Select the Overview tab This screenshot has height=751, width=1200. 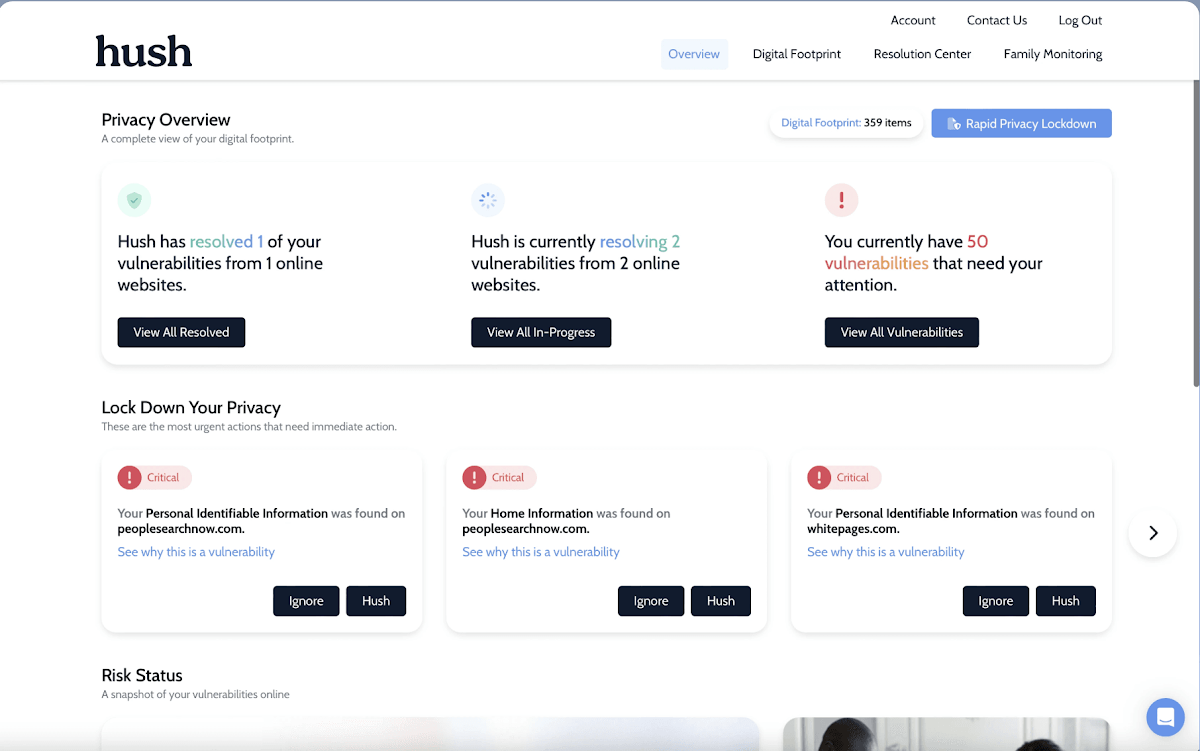tap(694, 54)
